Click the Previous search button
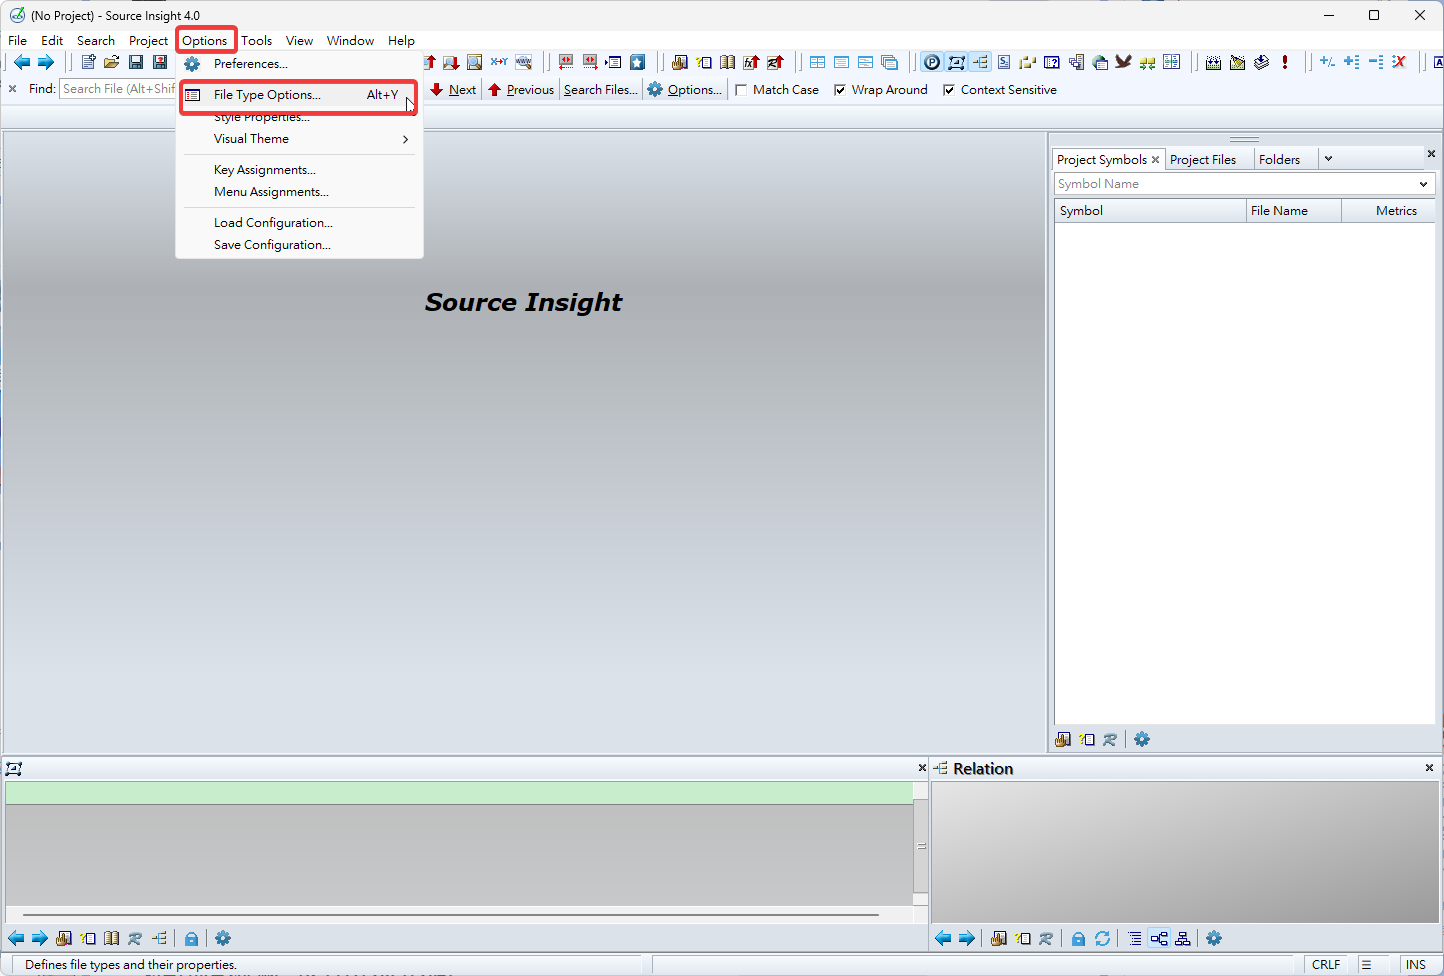Image resolution: width=1444 pixels, height=976 pixels. [521, 90]
